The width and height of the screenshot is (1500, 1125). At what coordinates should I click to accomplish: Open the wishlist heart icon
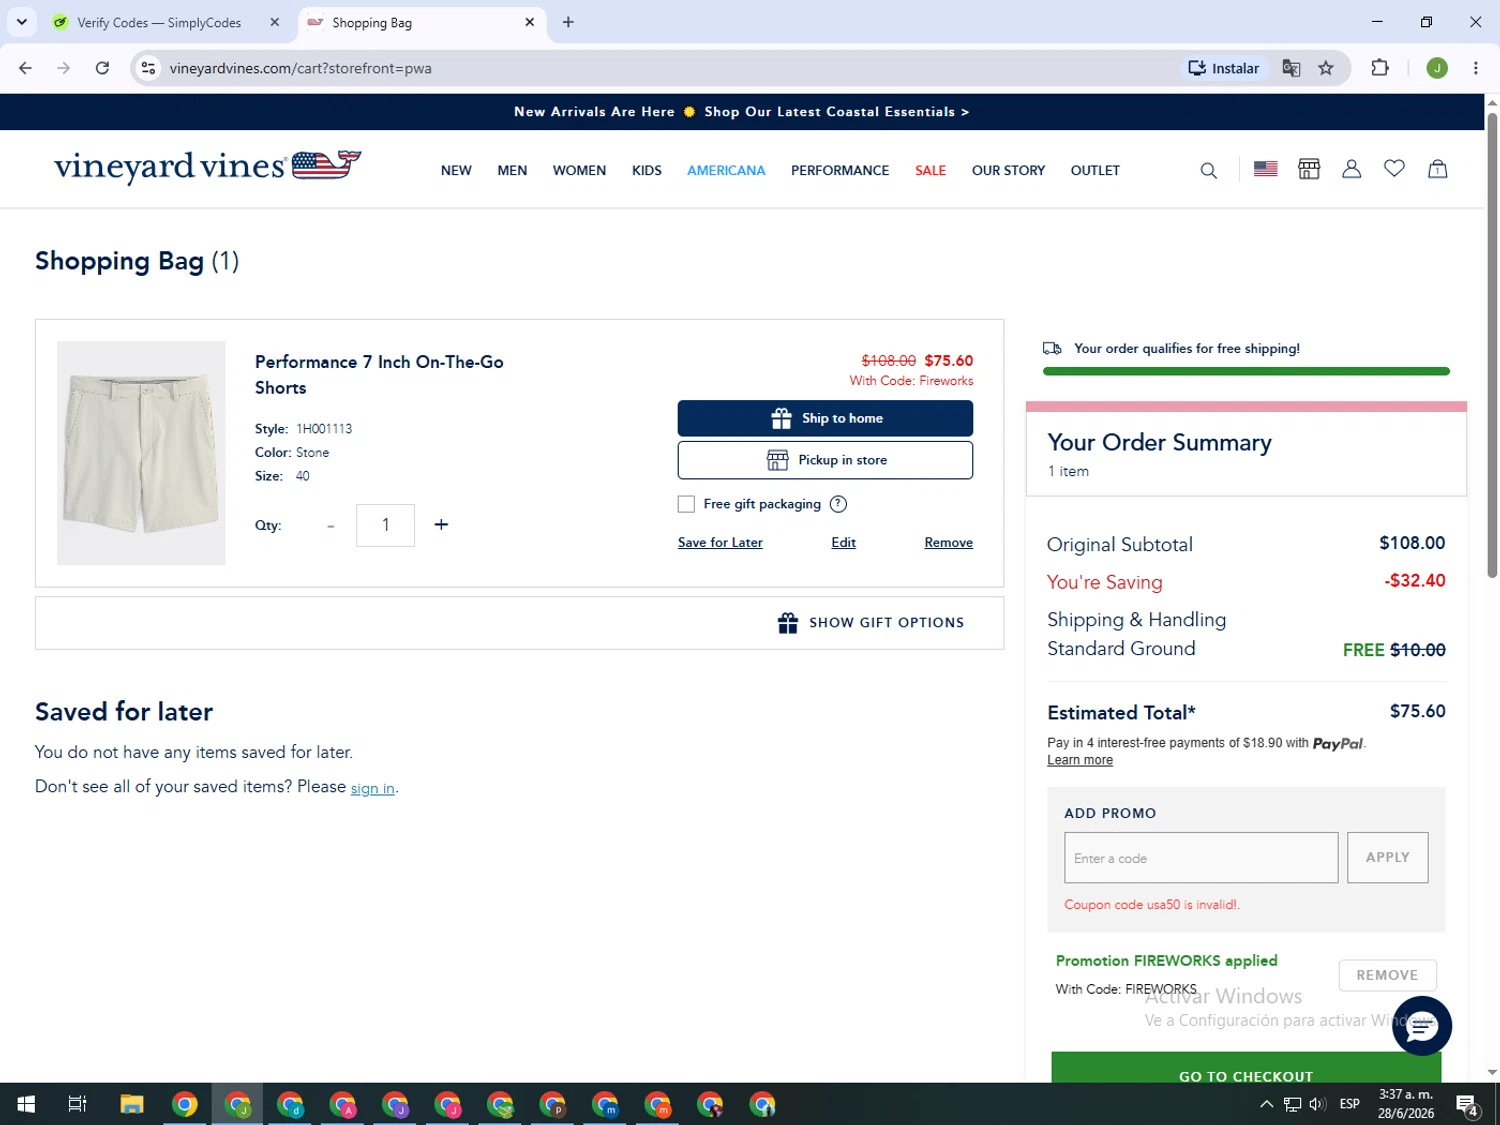[1394, 169]
